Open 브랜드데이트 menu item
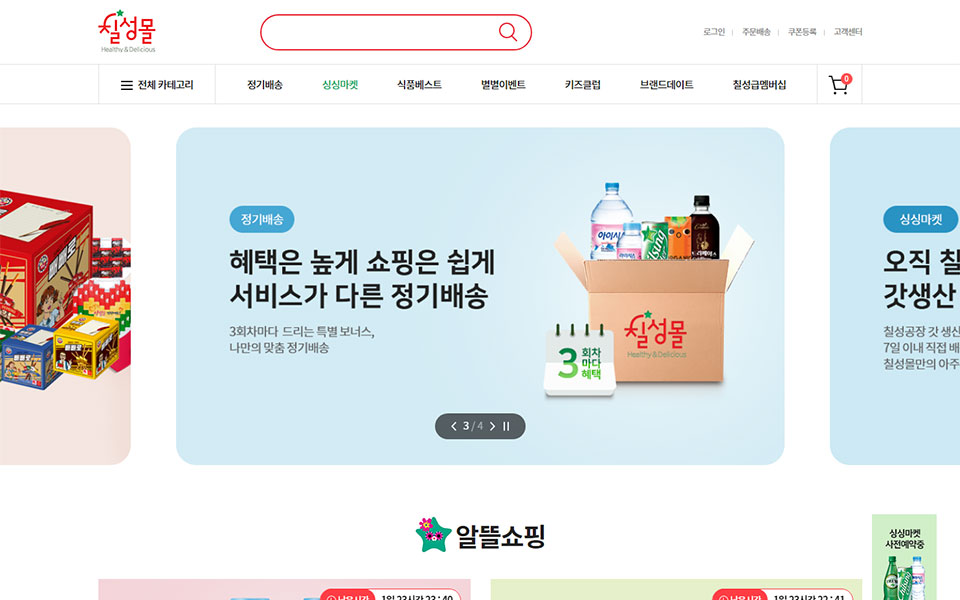This screenshot has height=600, width=960. coord(666,84)
